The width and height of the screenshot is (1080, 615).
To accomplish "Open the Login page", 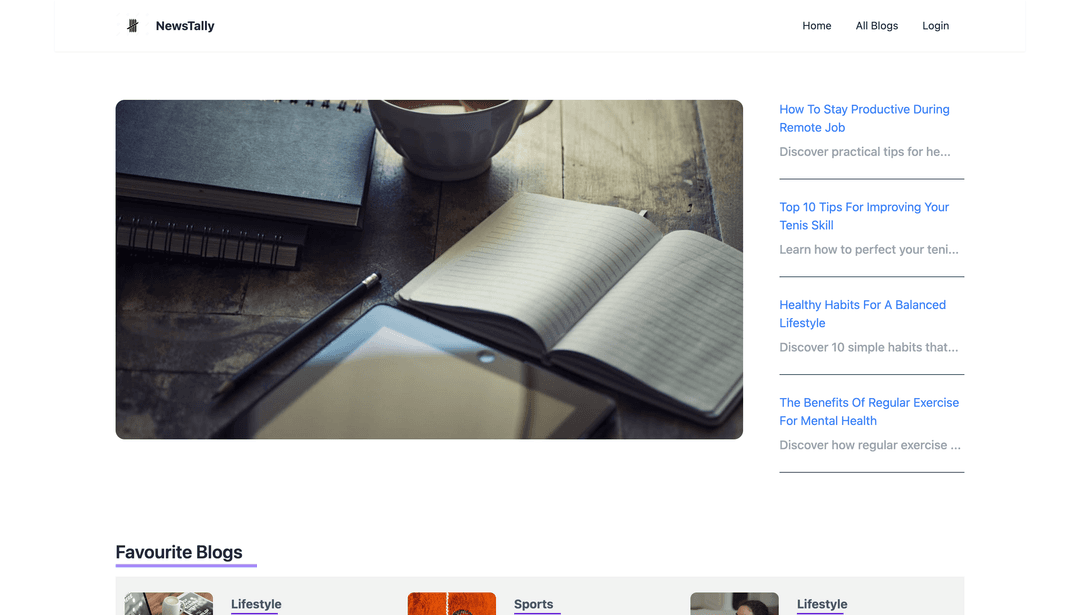I will [935, 26].
